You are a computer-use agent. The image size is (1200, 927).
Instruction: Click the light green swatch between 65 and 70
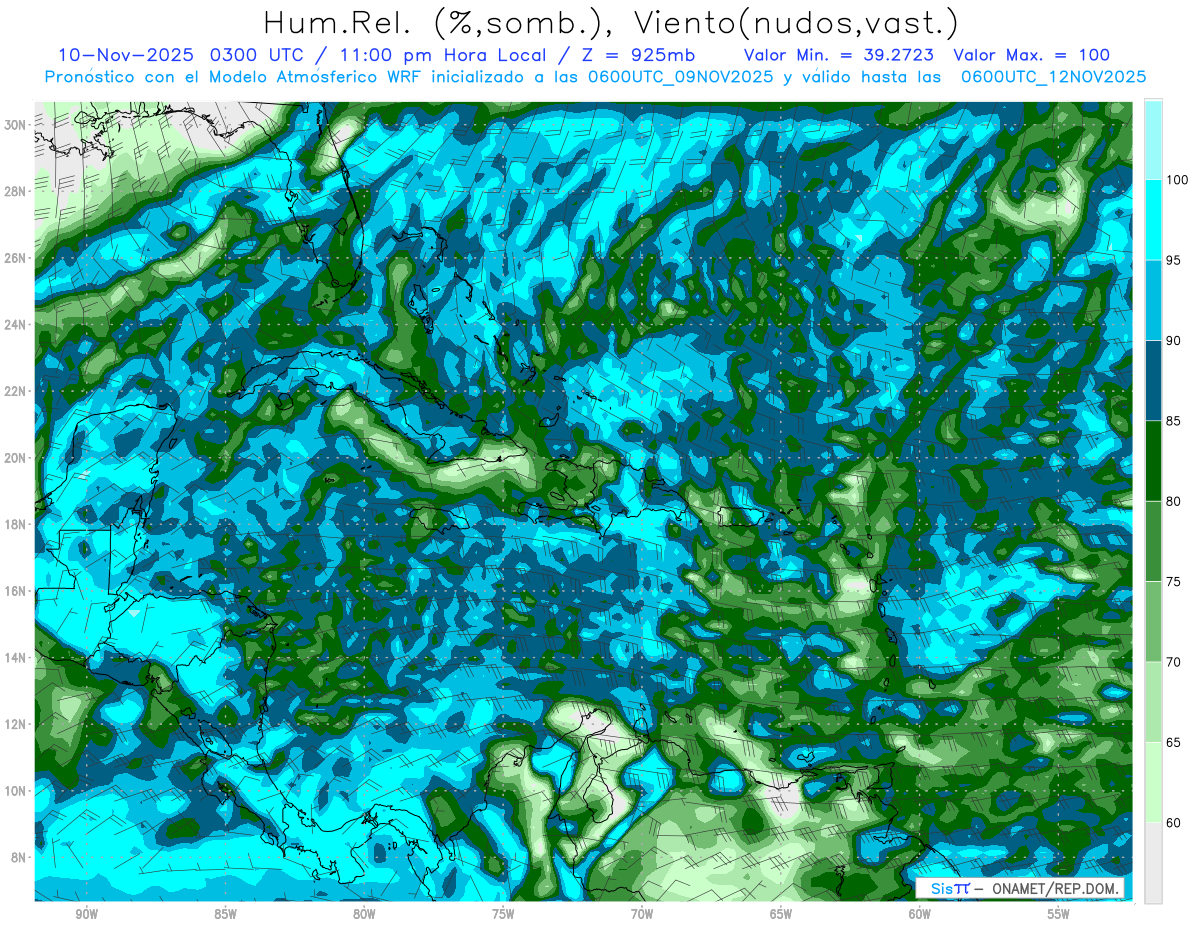1153,702
